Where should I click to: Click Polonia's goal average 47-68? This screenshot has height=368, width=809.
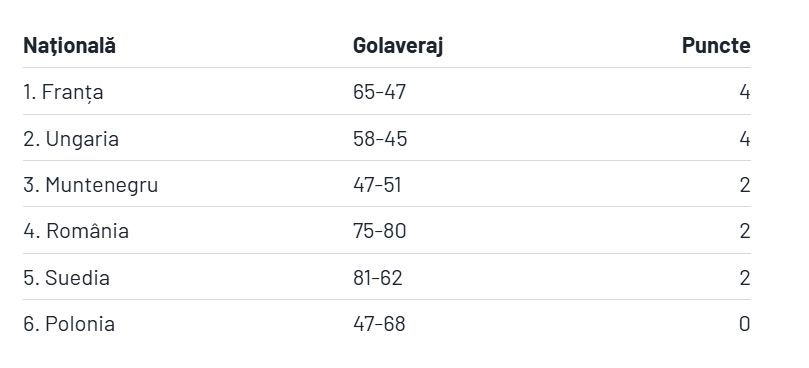(x=379, y=324)
